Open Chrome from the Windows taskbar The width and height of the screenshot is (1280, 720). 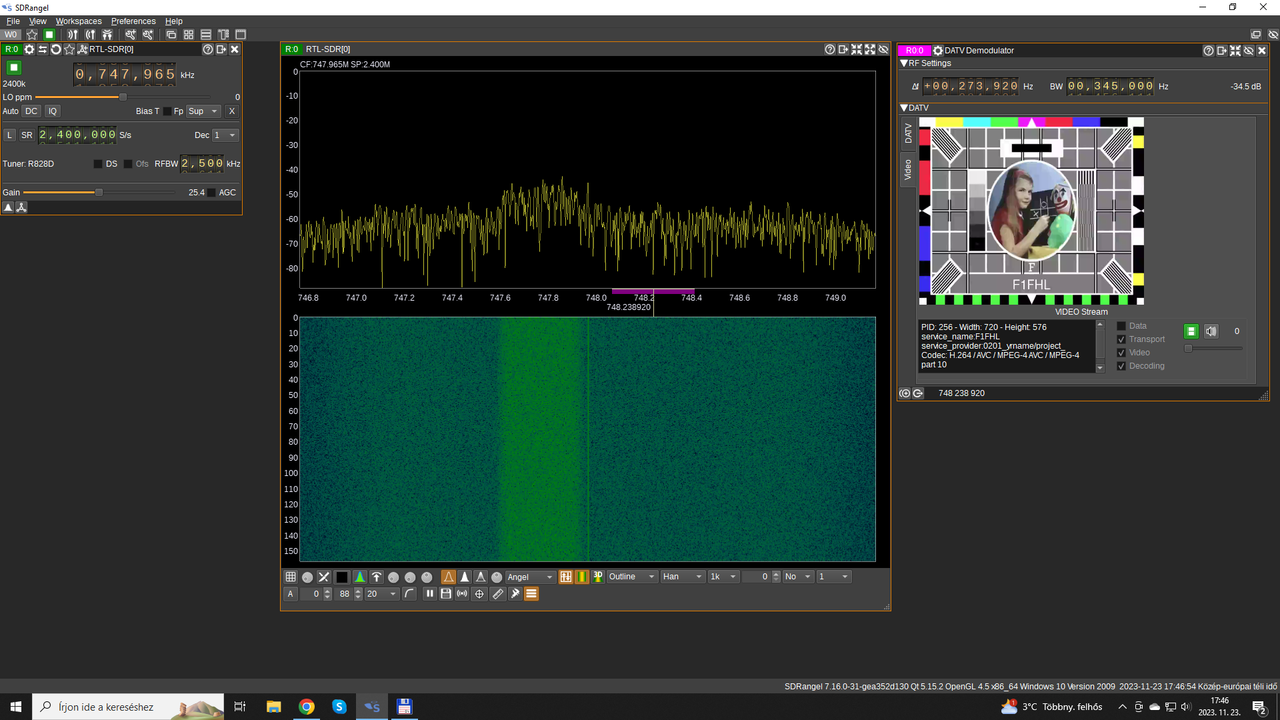pos(306,706)
